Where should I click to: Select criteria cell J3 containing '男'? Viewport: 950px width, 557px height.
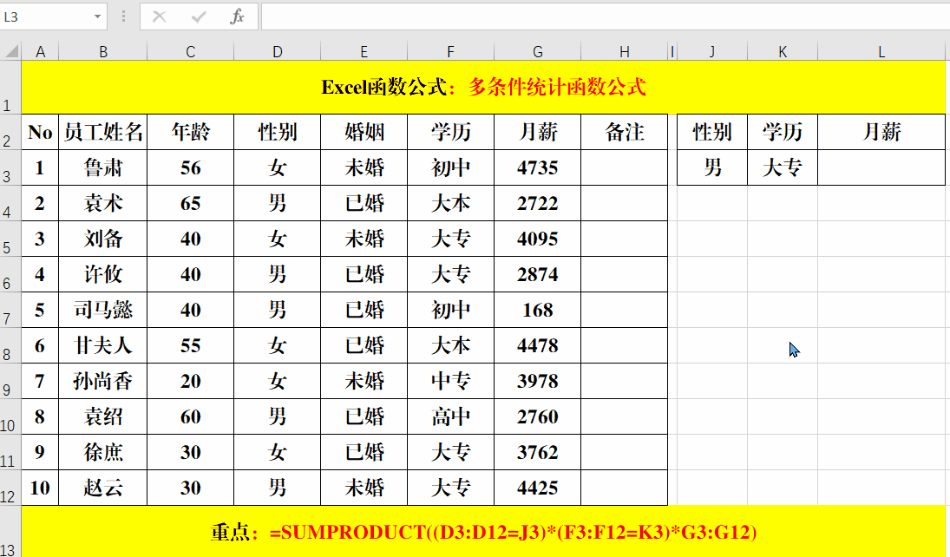tap(712, 167)
